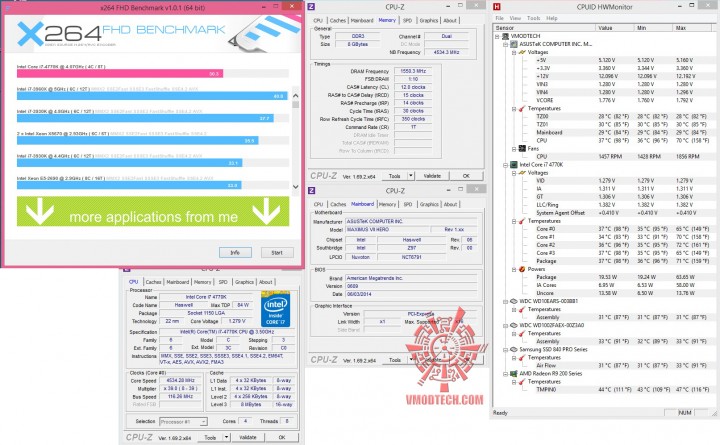Open Tools dropdown arrow in CPU-Z CPU window
Viewport: 720px width, 445px height.
[x=226, y=437]
